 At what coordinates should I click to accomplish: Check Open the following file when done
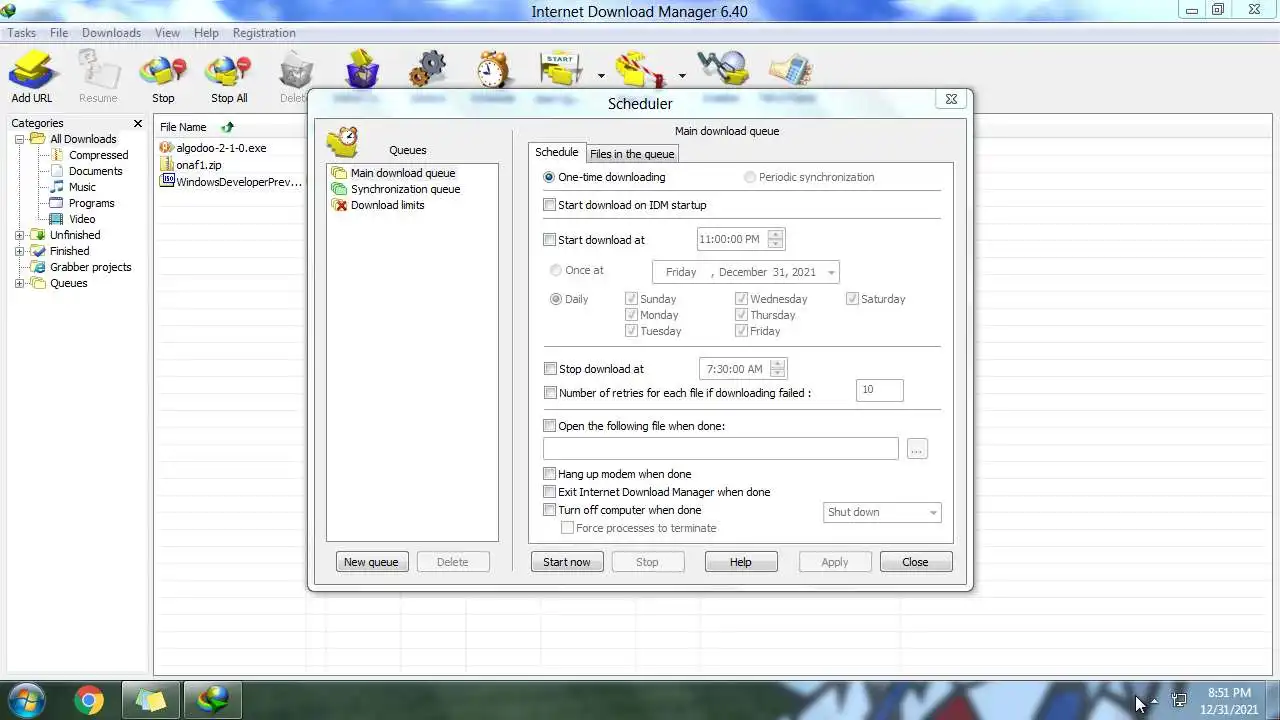point(549,426)
